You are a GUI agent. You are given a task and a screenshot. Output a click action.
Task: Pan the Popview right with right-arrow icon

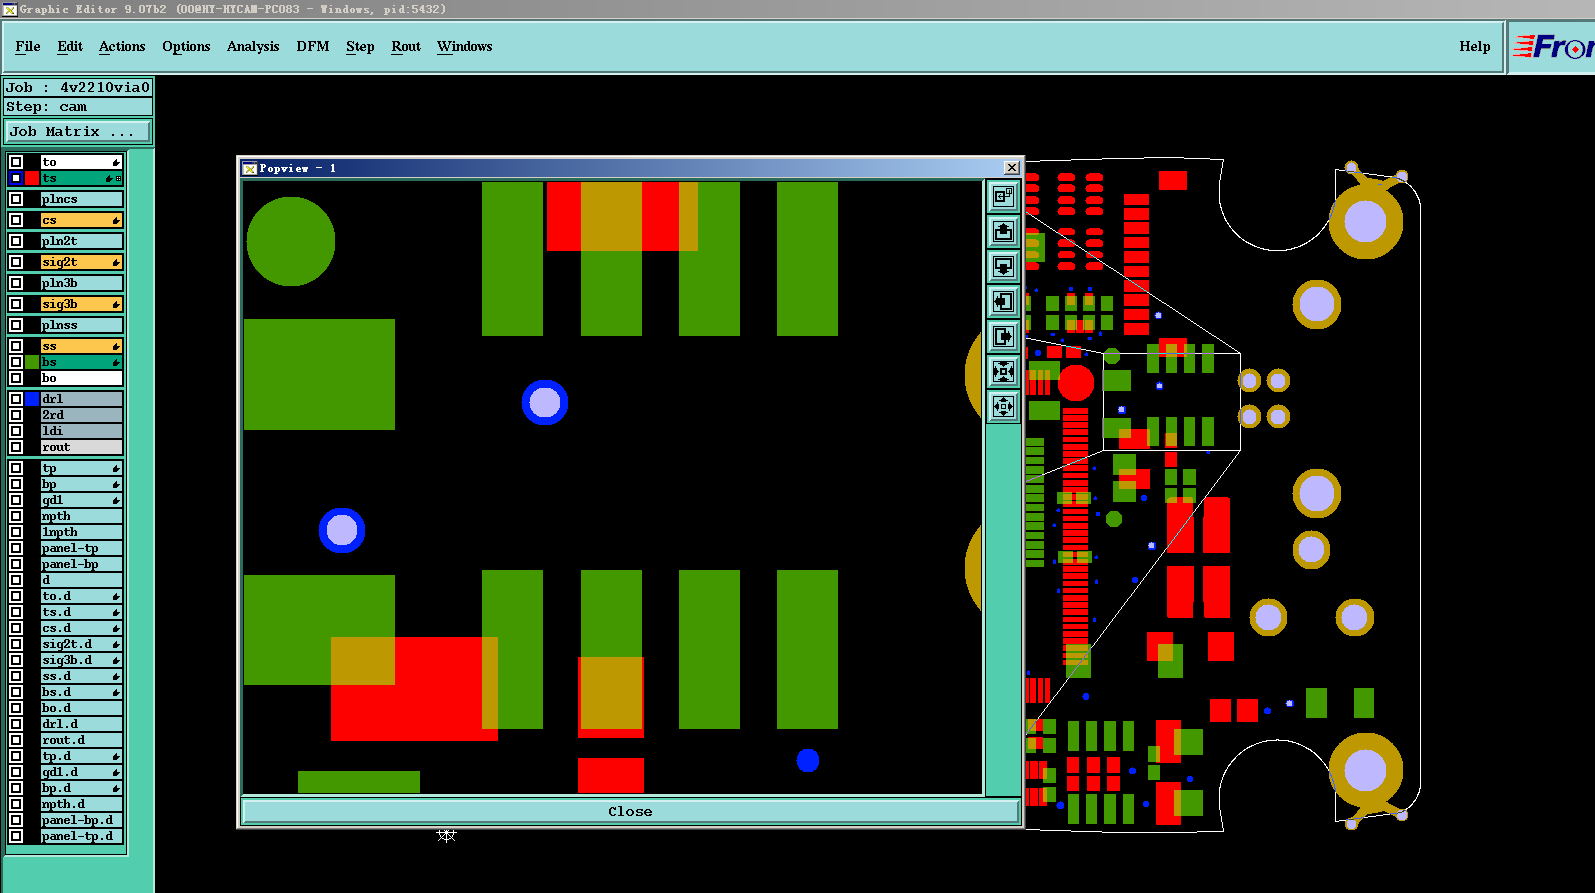1003,336
